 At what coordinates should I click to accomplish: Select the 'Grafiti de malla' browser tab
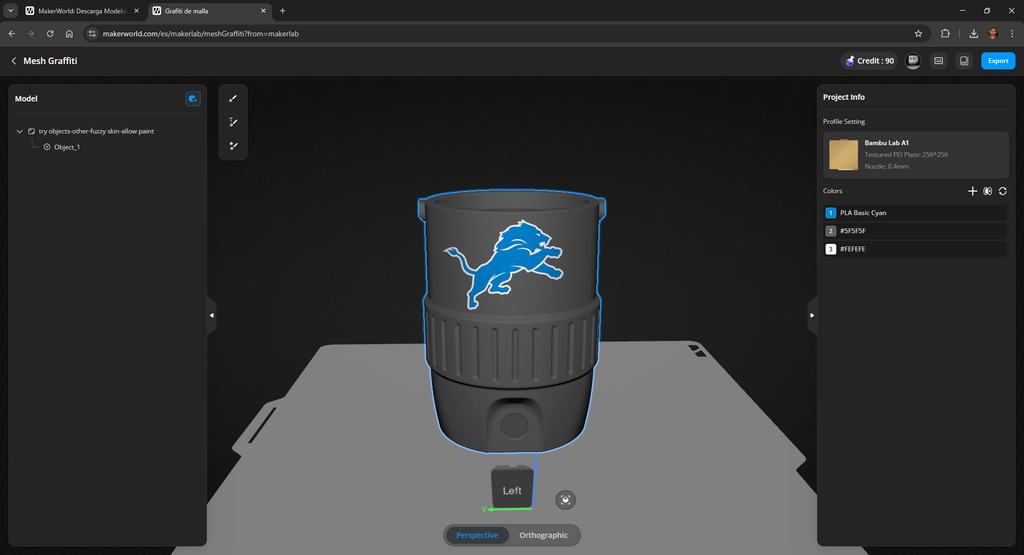click(209, 11)
